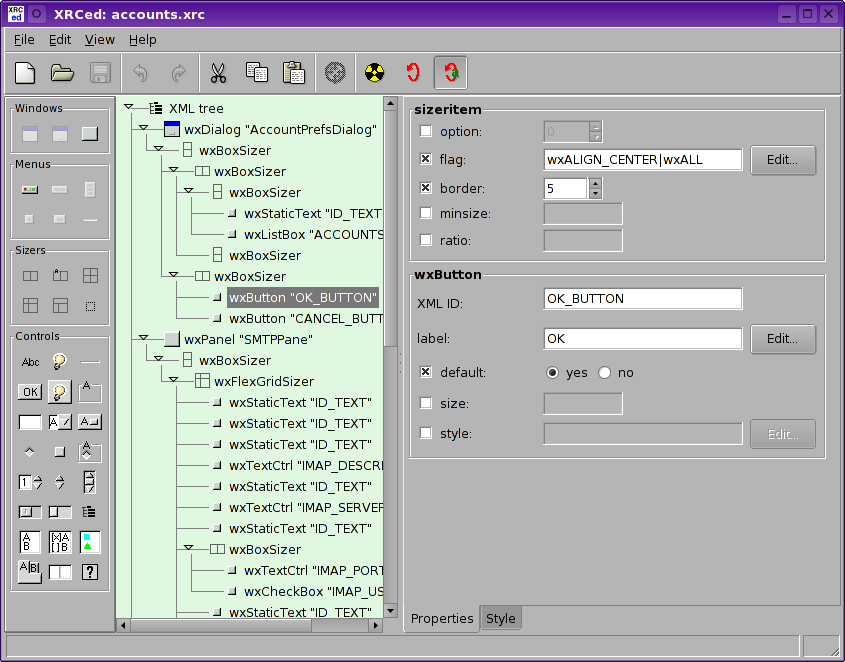Enable the option checkbox under sizeritem
845x662 pixels.
coord(426,132)
